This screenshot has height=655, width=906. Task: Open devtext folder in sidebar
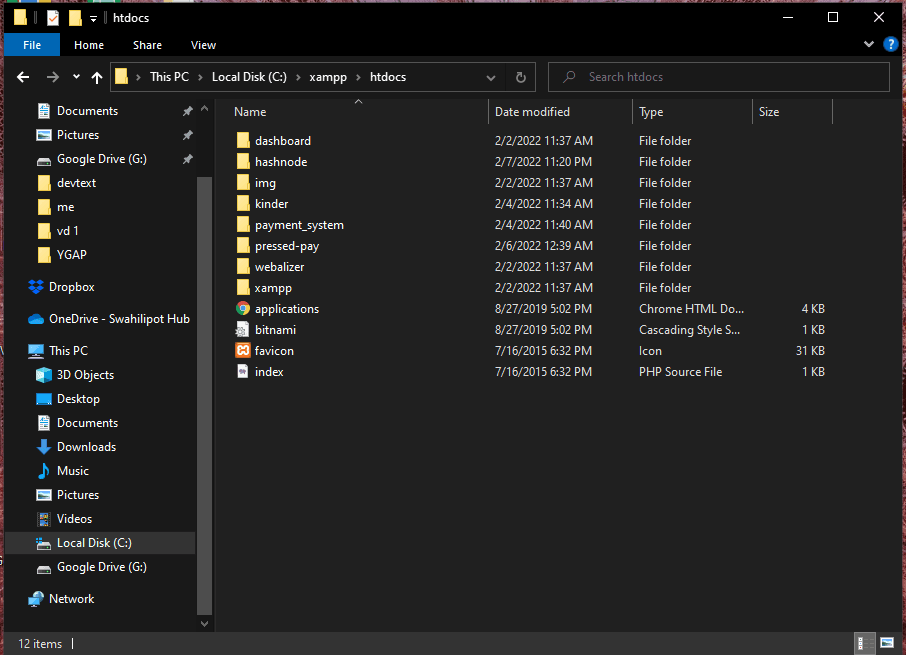[76, 183]
